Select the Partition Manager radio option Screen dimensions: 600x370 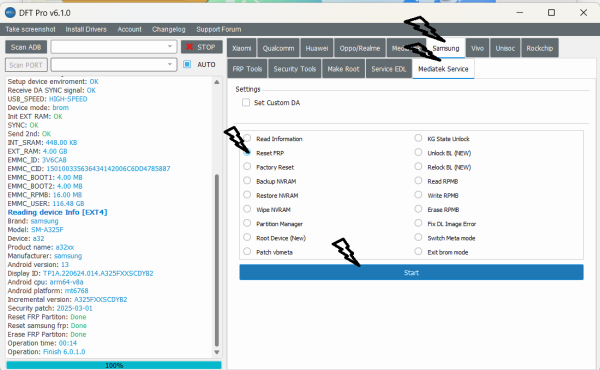[247, 223]
